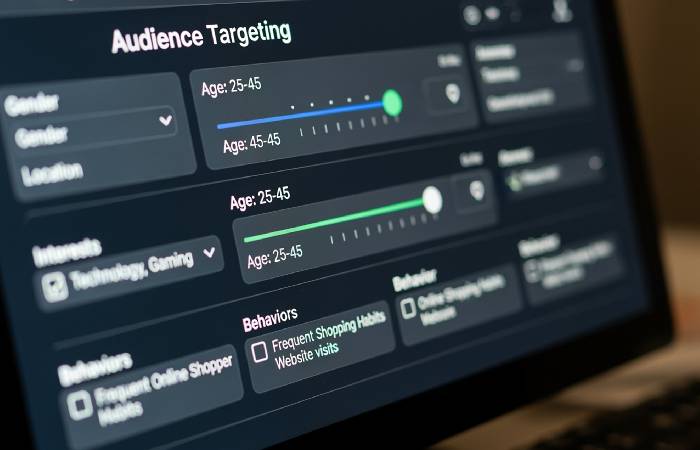Select the checkbox in the far-right behavior card
This screenshot has width=700, height=450.
point(532,268)
